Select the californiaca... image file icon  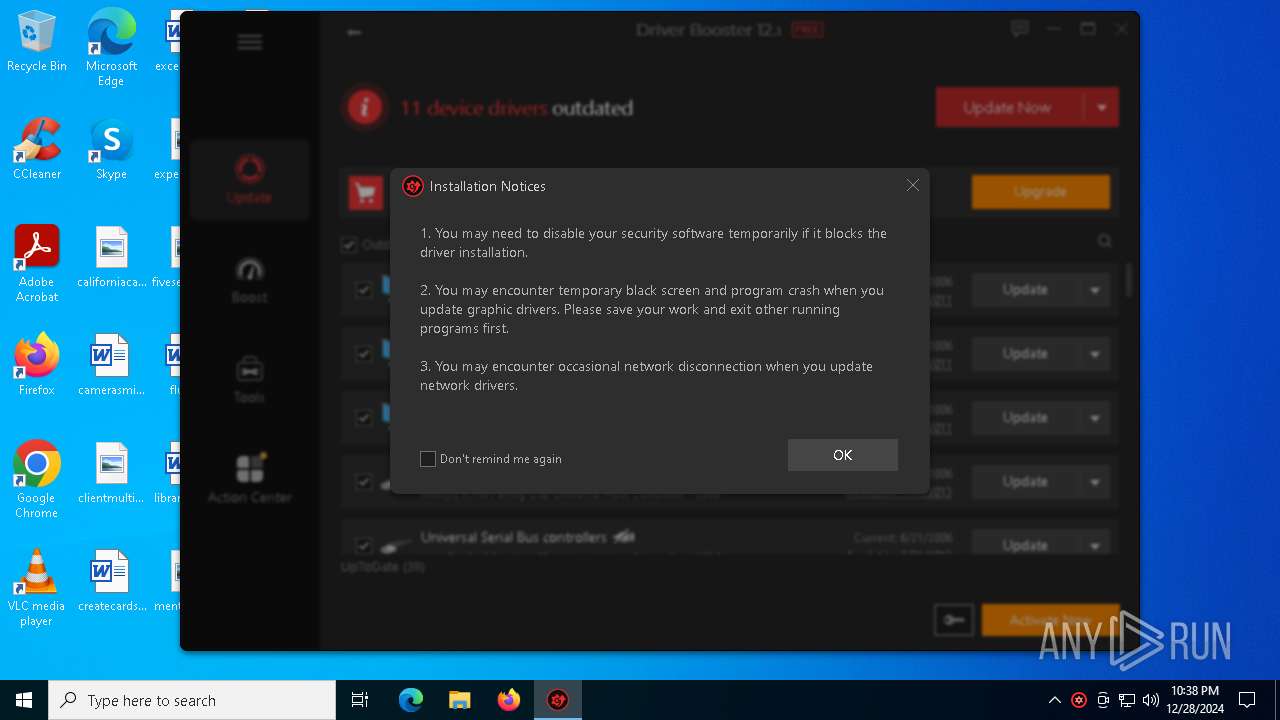click(x=111, y=258)
